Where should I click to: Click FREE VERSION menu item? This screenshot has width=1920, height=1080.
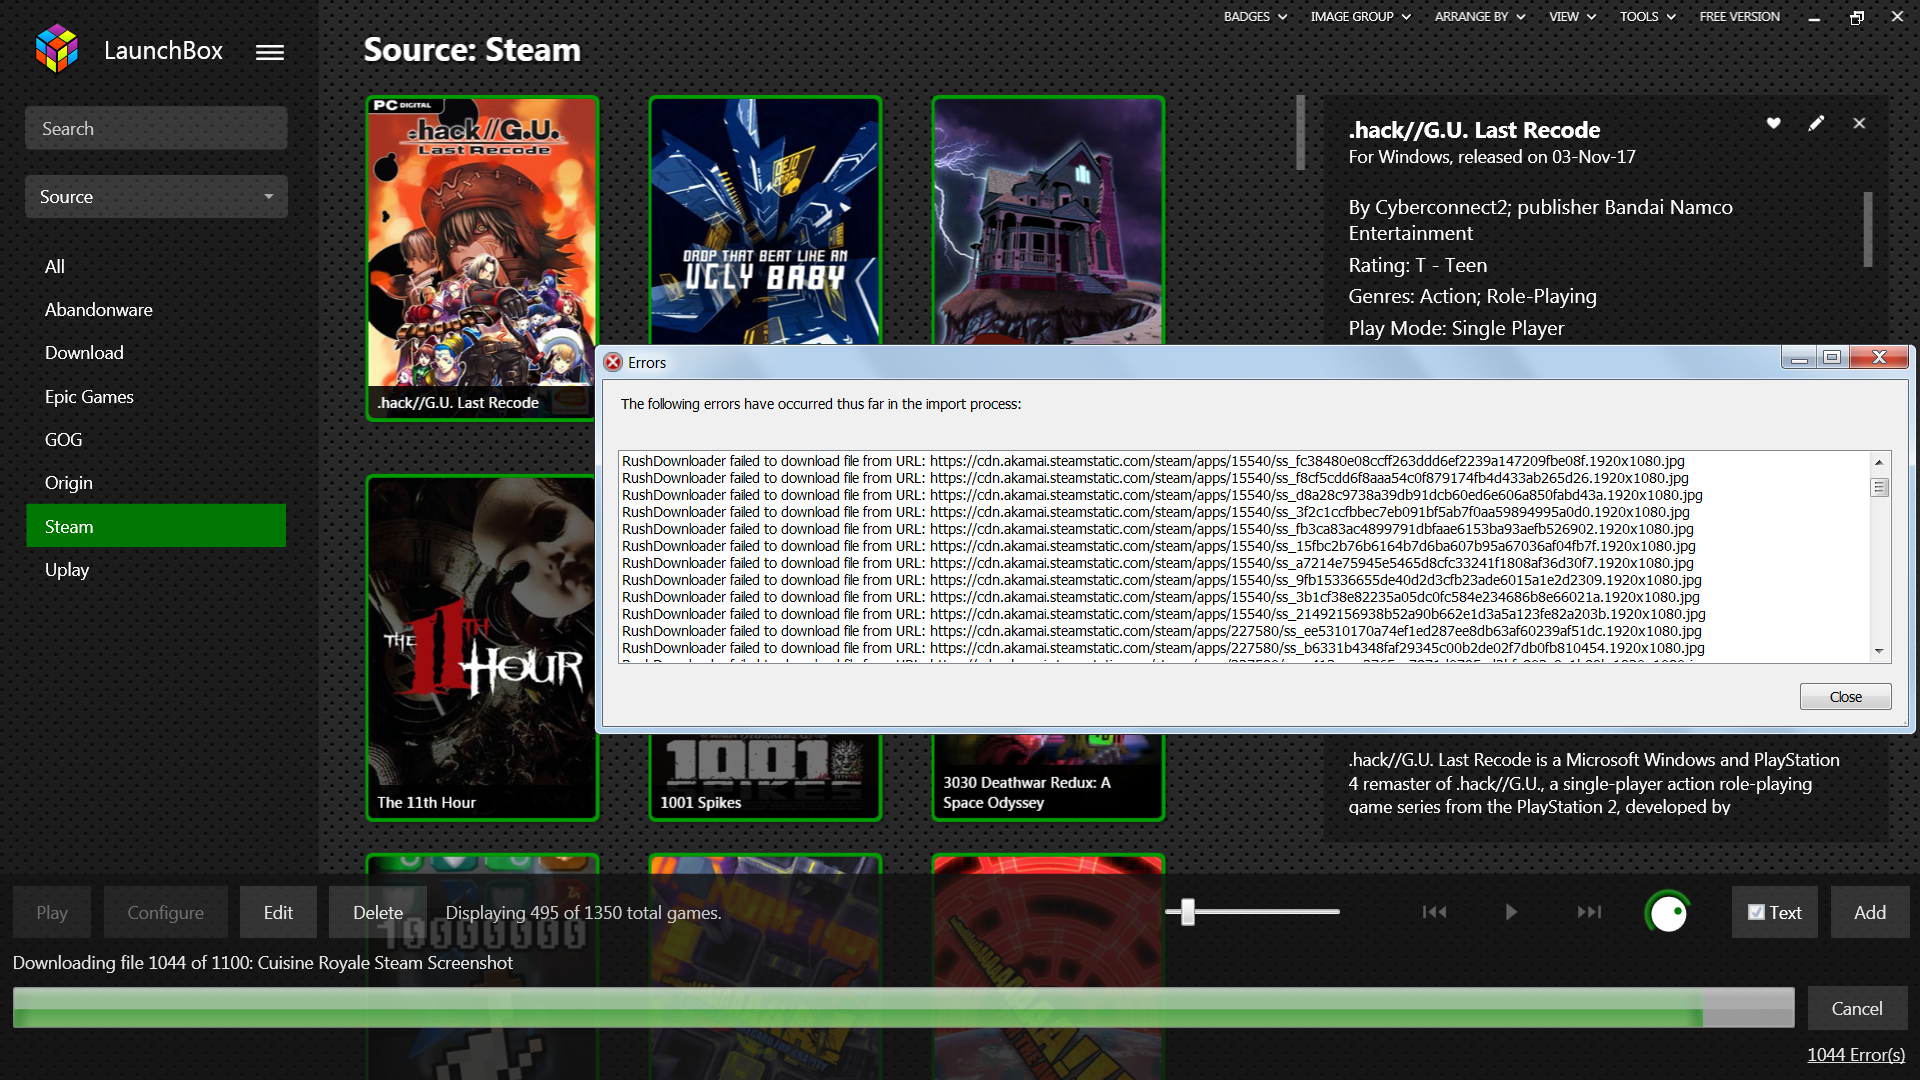[1739, 16]
